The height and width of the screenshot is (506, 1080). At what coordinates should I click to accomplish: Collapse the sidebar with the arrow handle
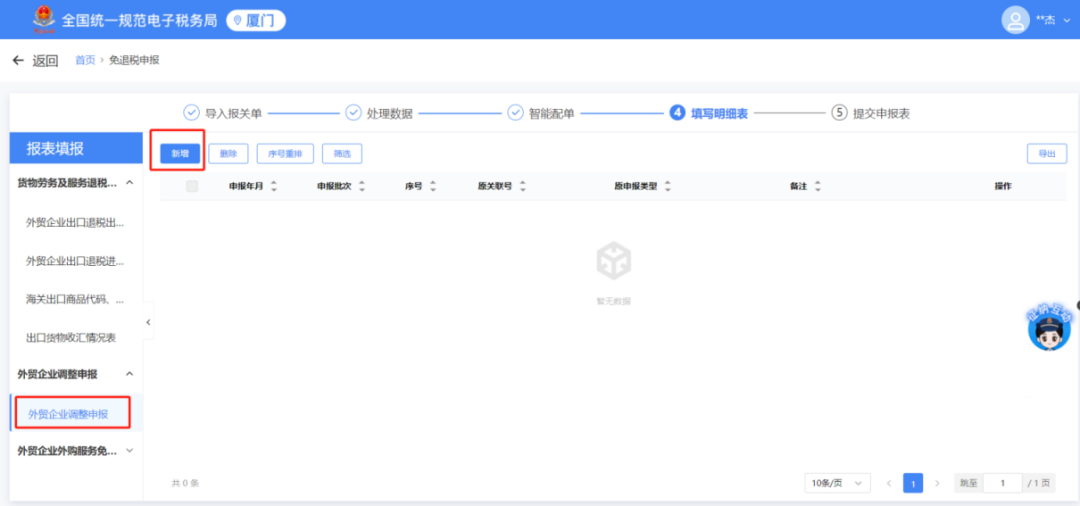pos(149,322)
